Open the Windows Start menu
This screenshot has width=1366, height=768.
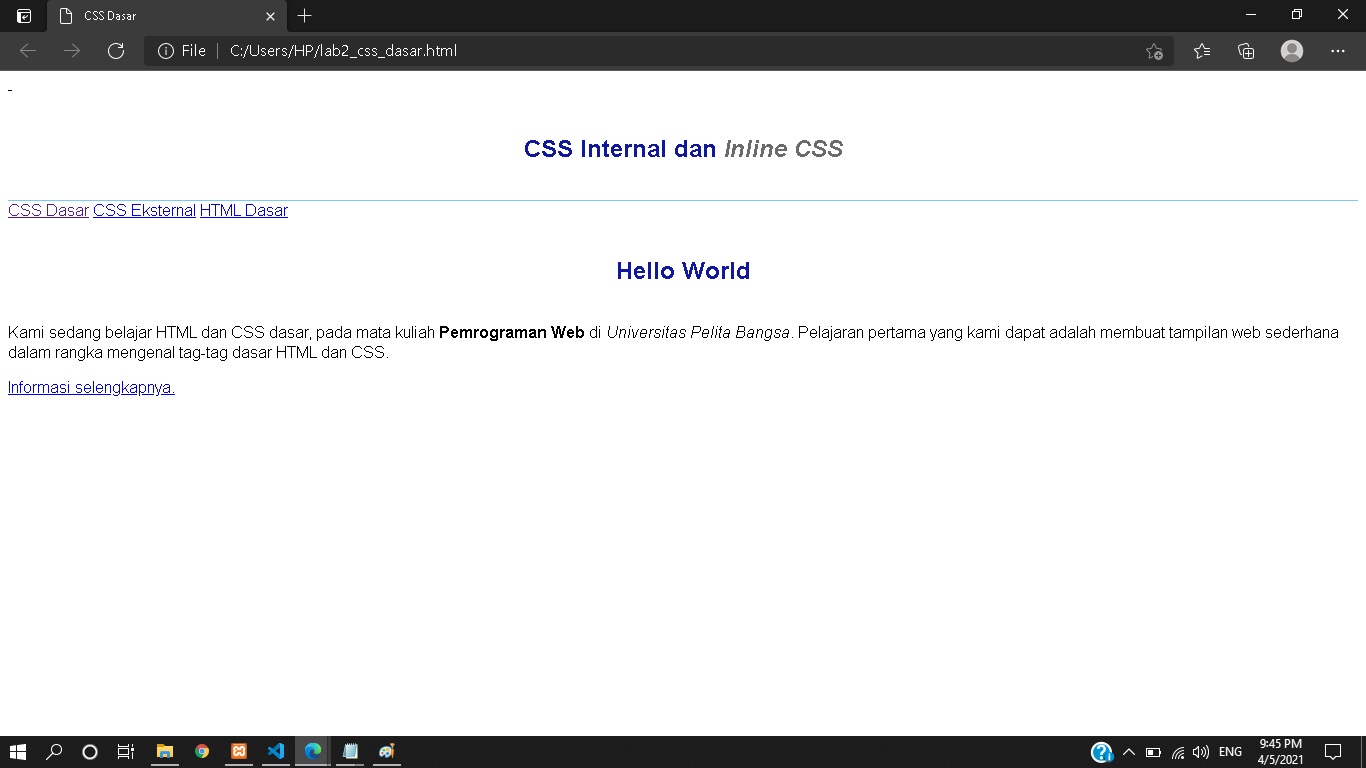coord(18,751)
